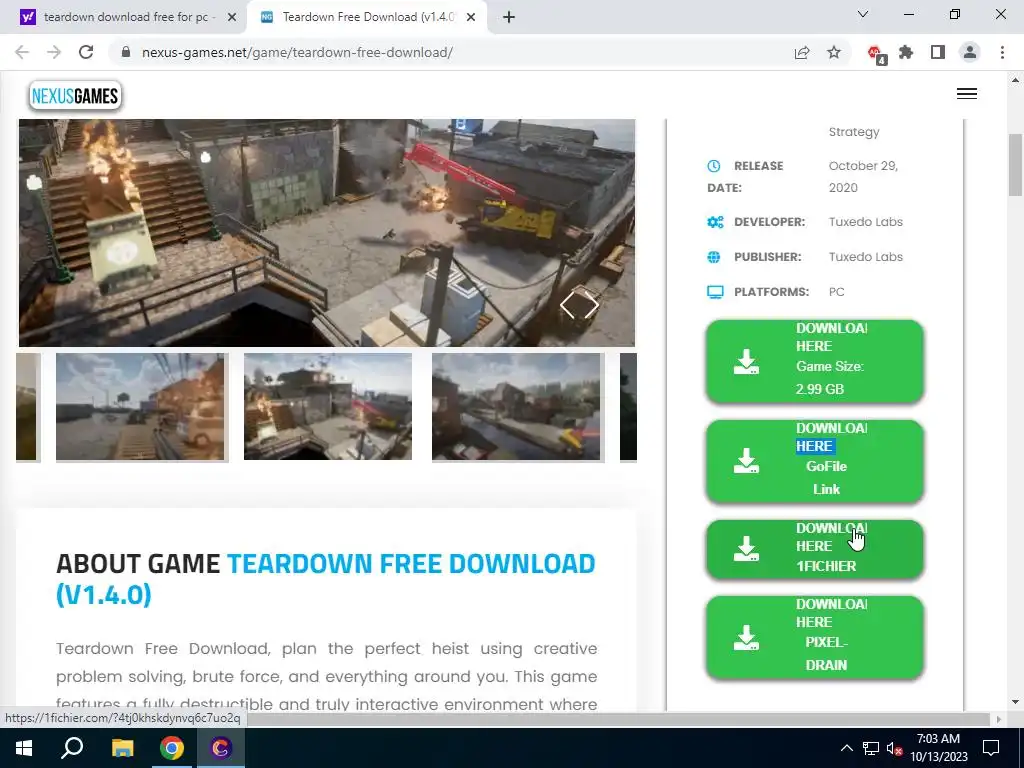This screenshot has height=768, width=1024.
Task: Toggle the browser side panel icon
Action: tap(938, 52)
